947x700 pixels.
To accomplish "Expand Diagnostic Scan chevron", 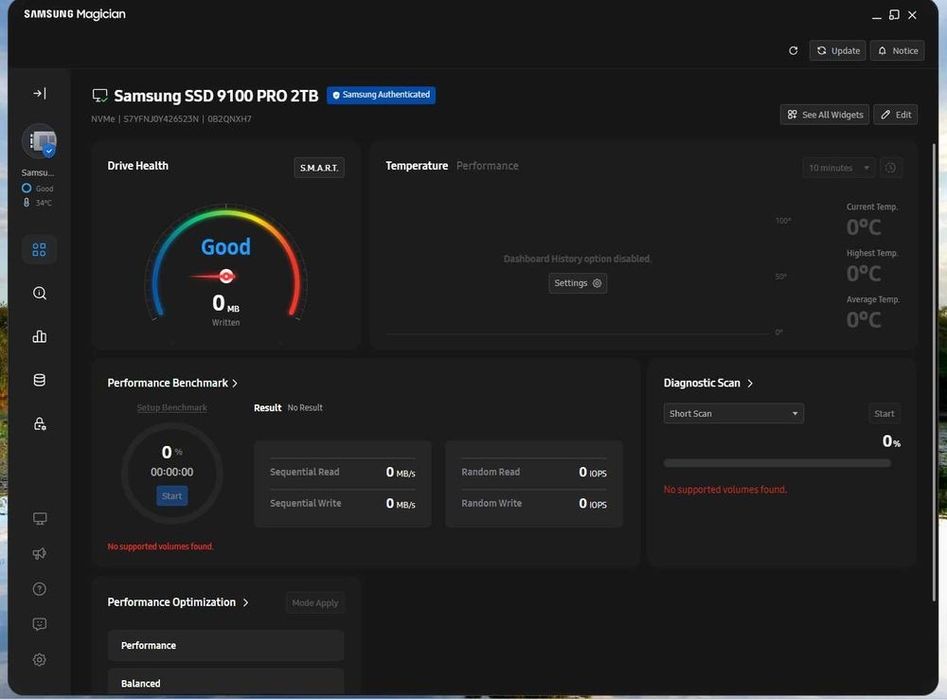I will [x=750, y=384].
